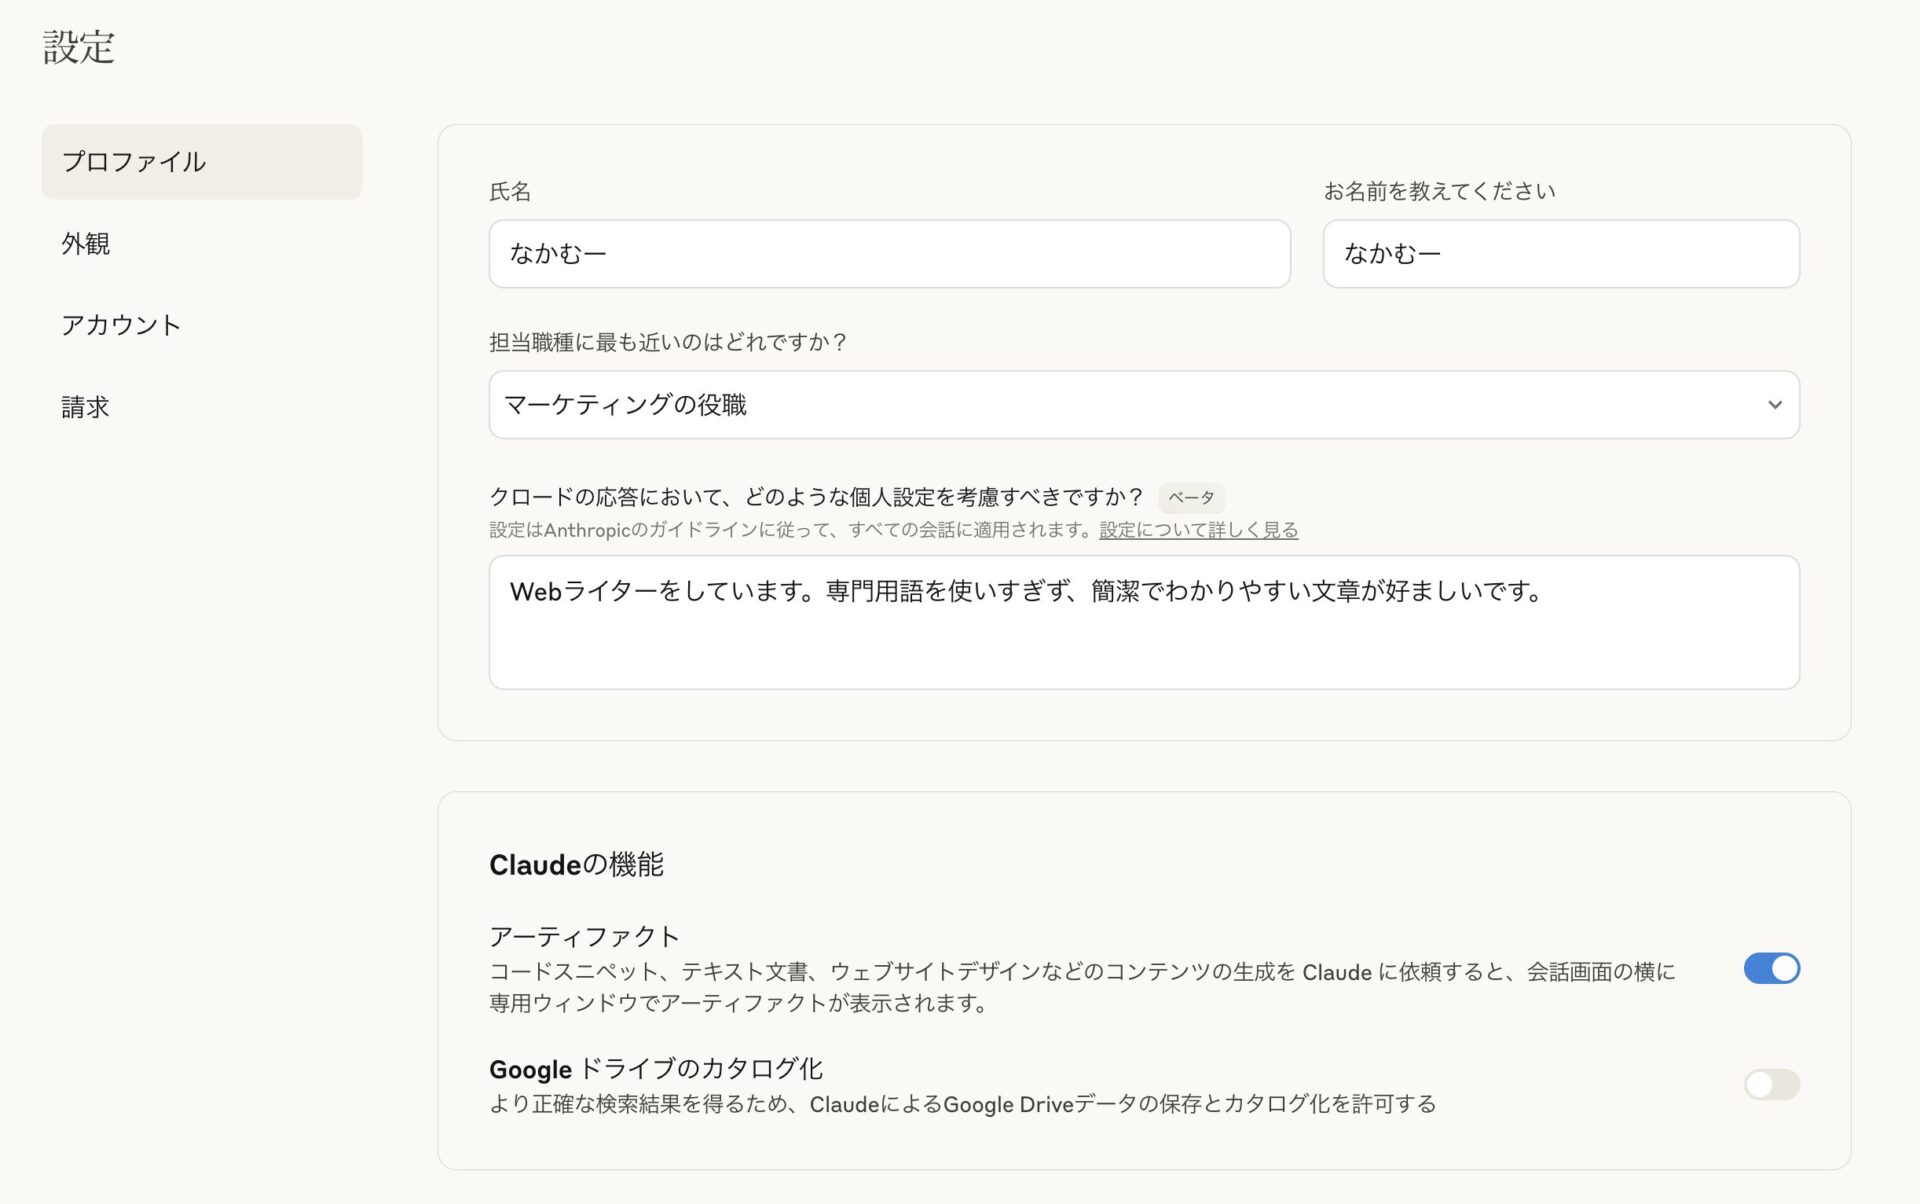Click the 氏名 name input field
This screenshot has width=1920, height=1204.
point(889,254)
